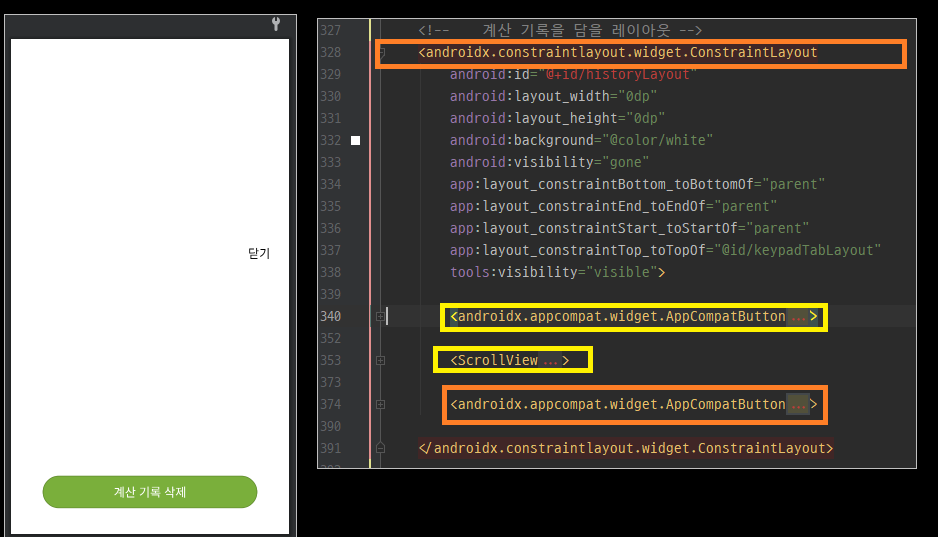Image resolution: width=938 pixels, height=537 pixels.
Task: Click line number 327 in the gutter
Action: (330, 30)
